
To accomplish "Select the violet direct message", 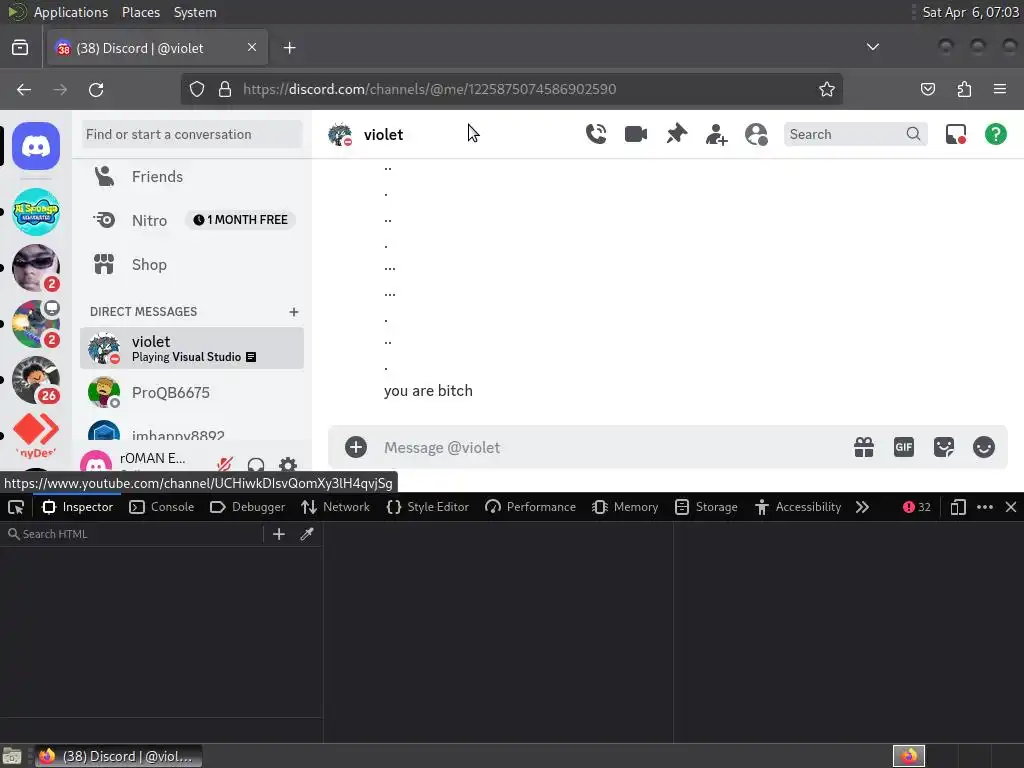I will 192,348.
